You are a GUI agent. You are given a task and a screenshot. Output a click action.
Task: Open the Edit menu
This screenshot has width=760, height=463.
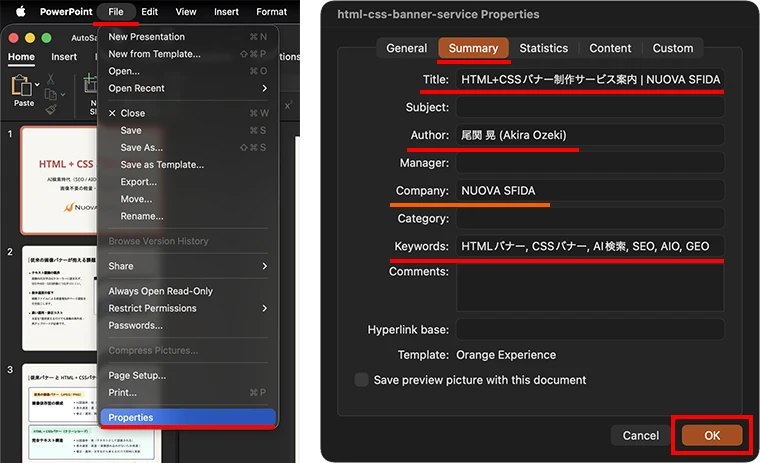pyautogui.click(x=149, y=12)
